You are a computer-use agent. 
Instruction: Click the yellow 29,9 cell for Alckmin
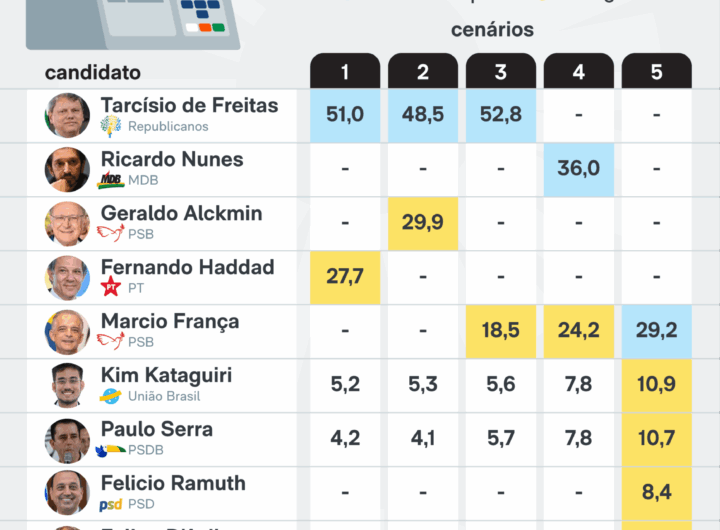point(423,223)
